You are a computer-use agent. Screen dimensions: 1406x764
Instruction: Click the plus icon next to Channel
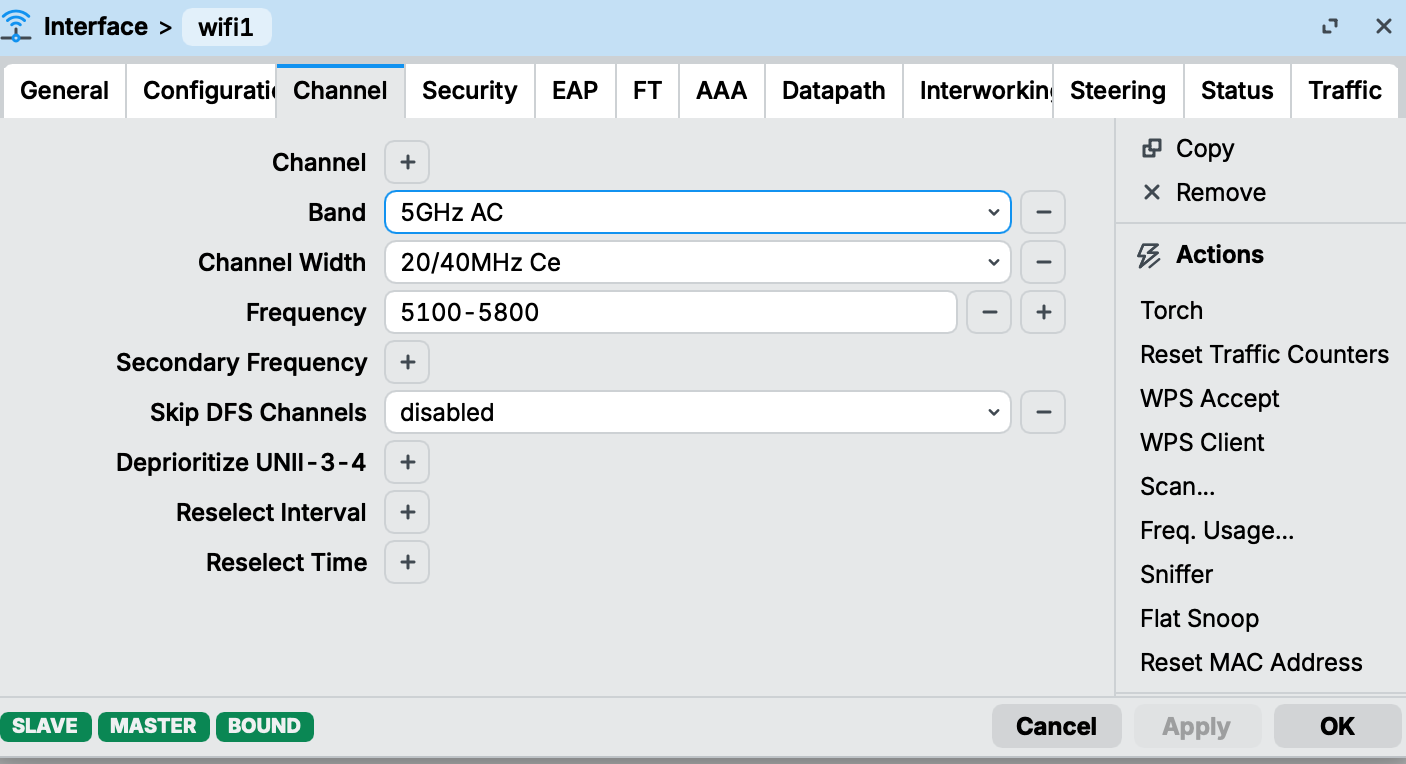click(407, 162)
